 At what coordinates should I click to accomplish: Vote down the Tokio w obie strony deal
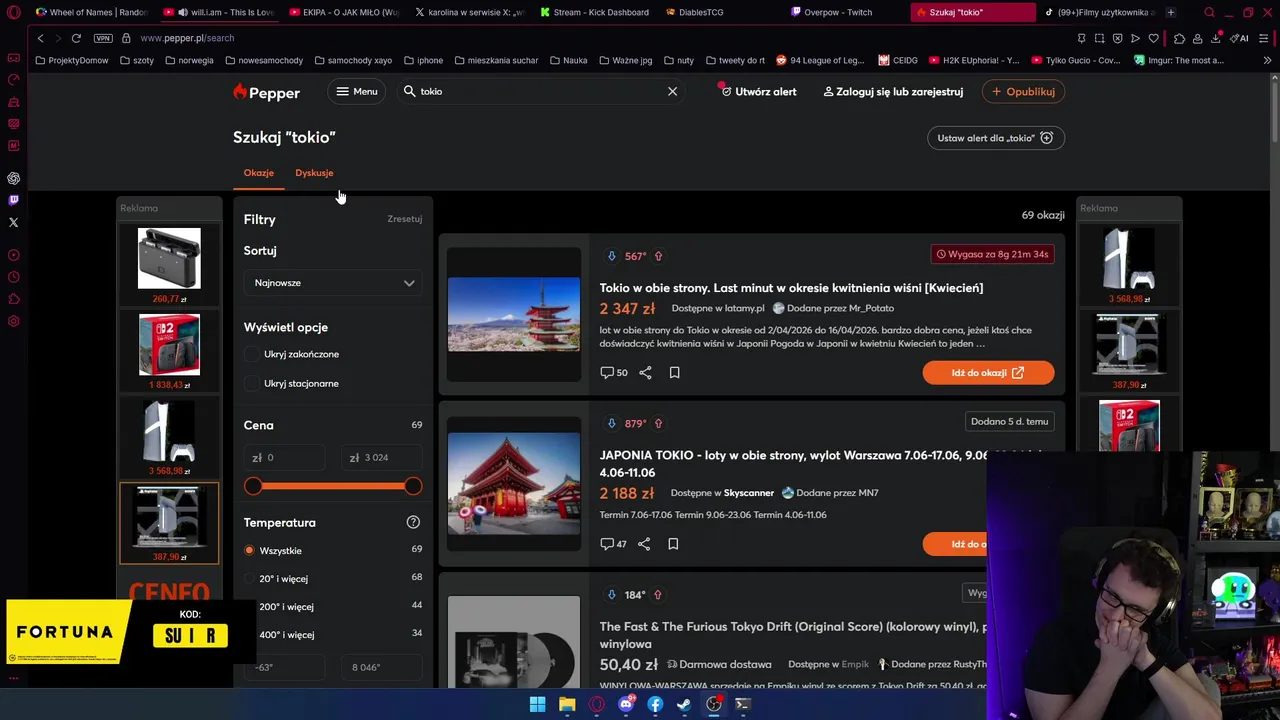[612, 256]
